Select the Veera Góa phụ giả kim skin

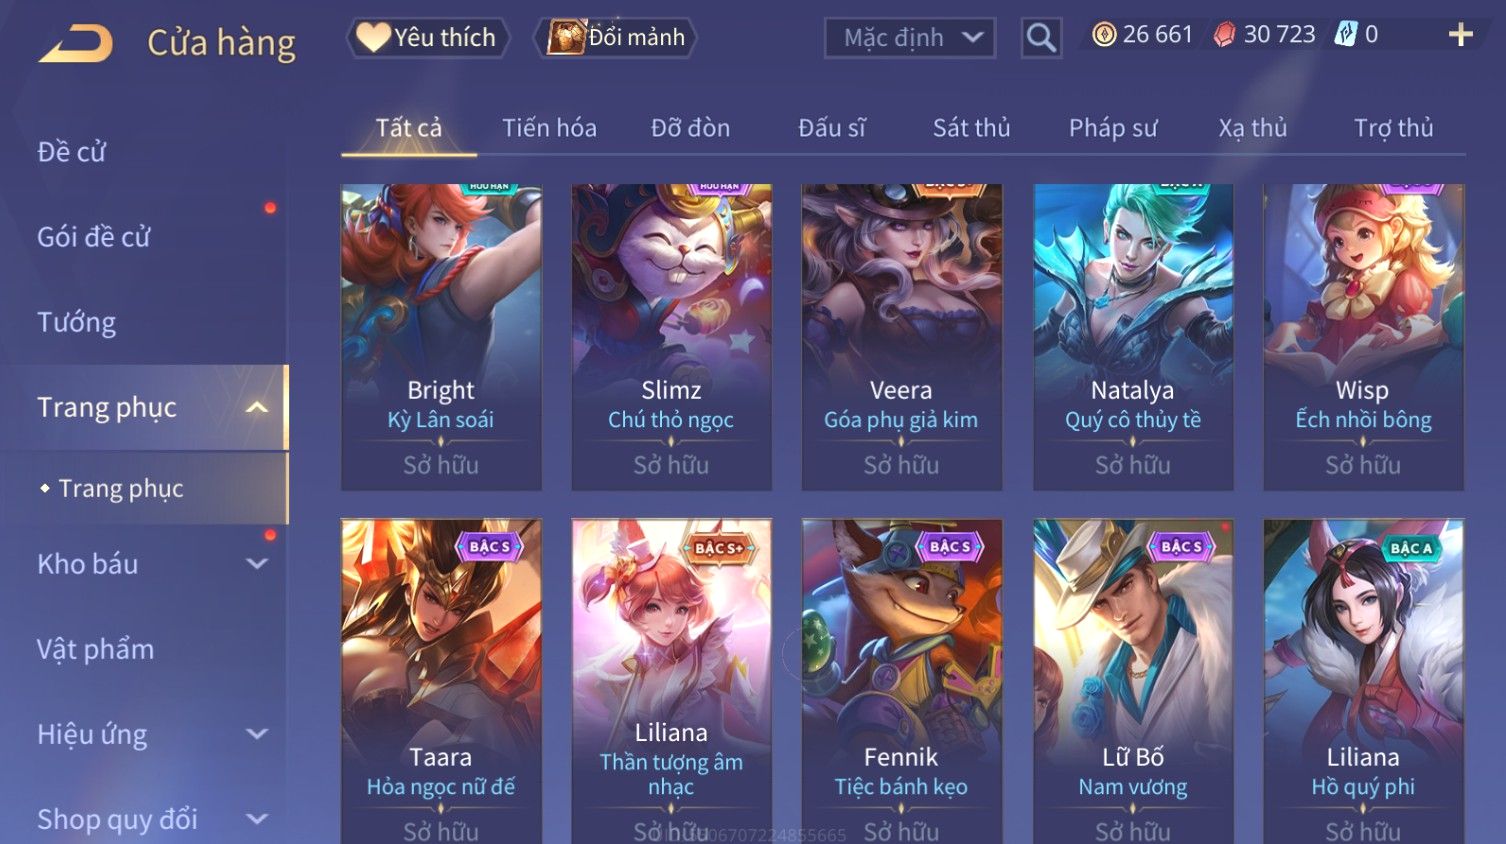pos(902,337)
